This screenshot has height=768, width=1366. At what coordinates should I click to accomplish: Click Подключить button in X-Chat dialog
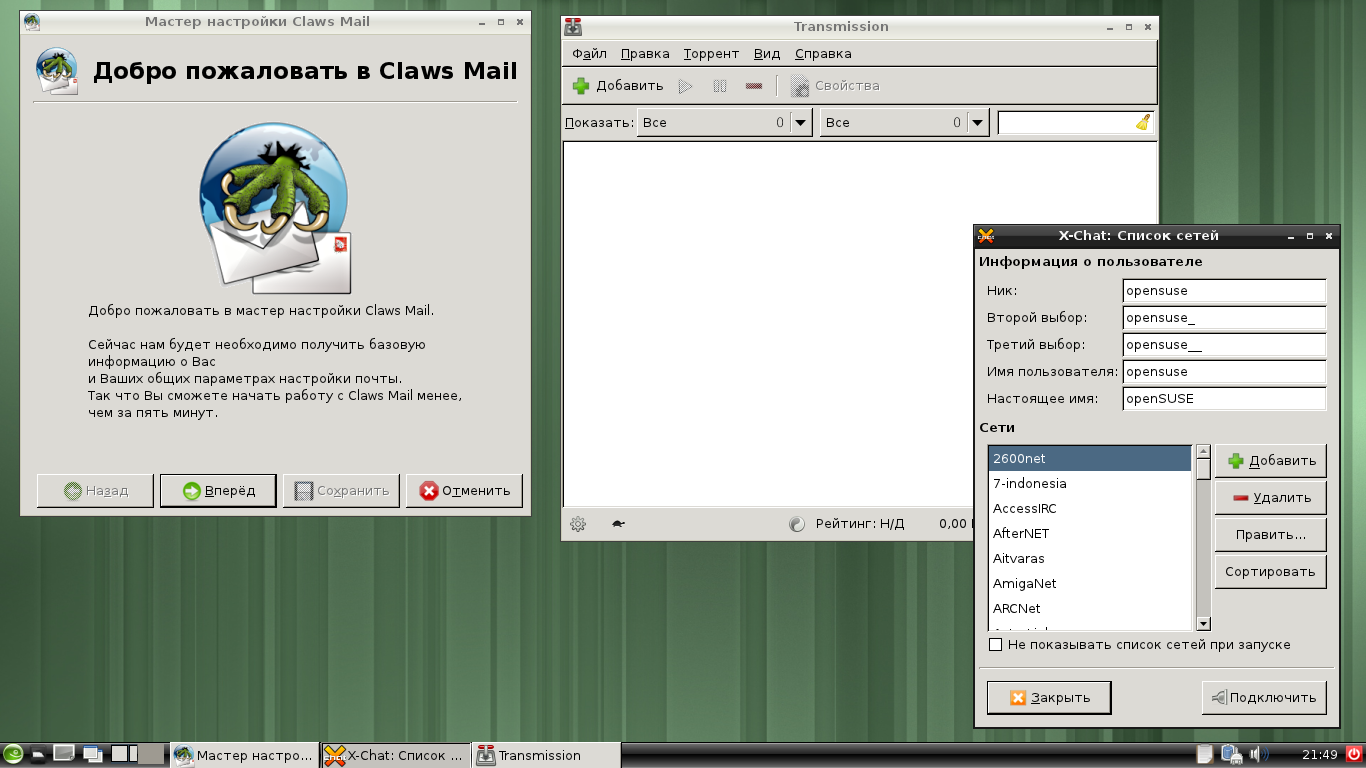(1264, 698)
